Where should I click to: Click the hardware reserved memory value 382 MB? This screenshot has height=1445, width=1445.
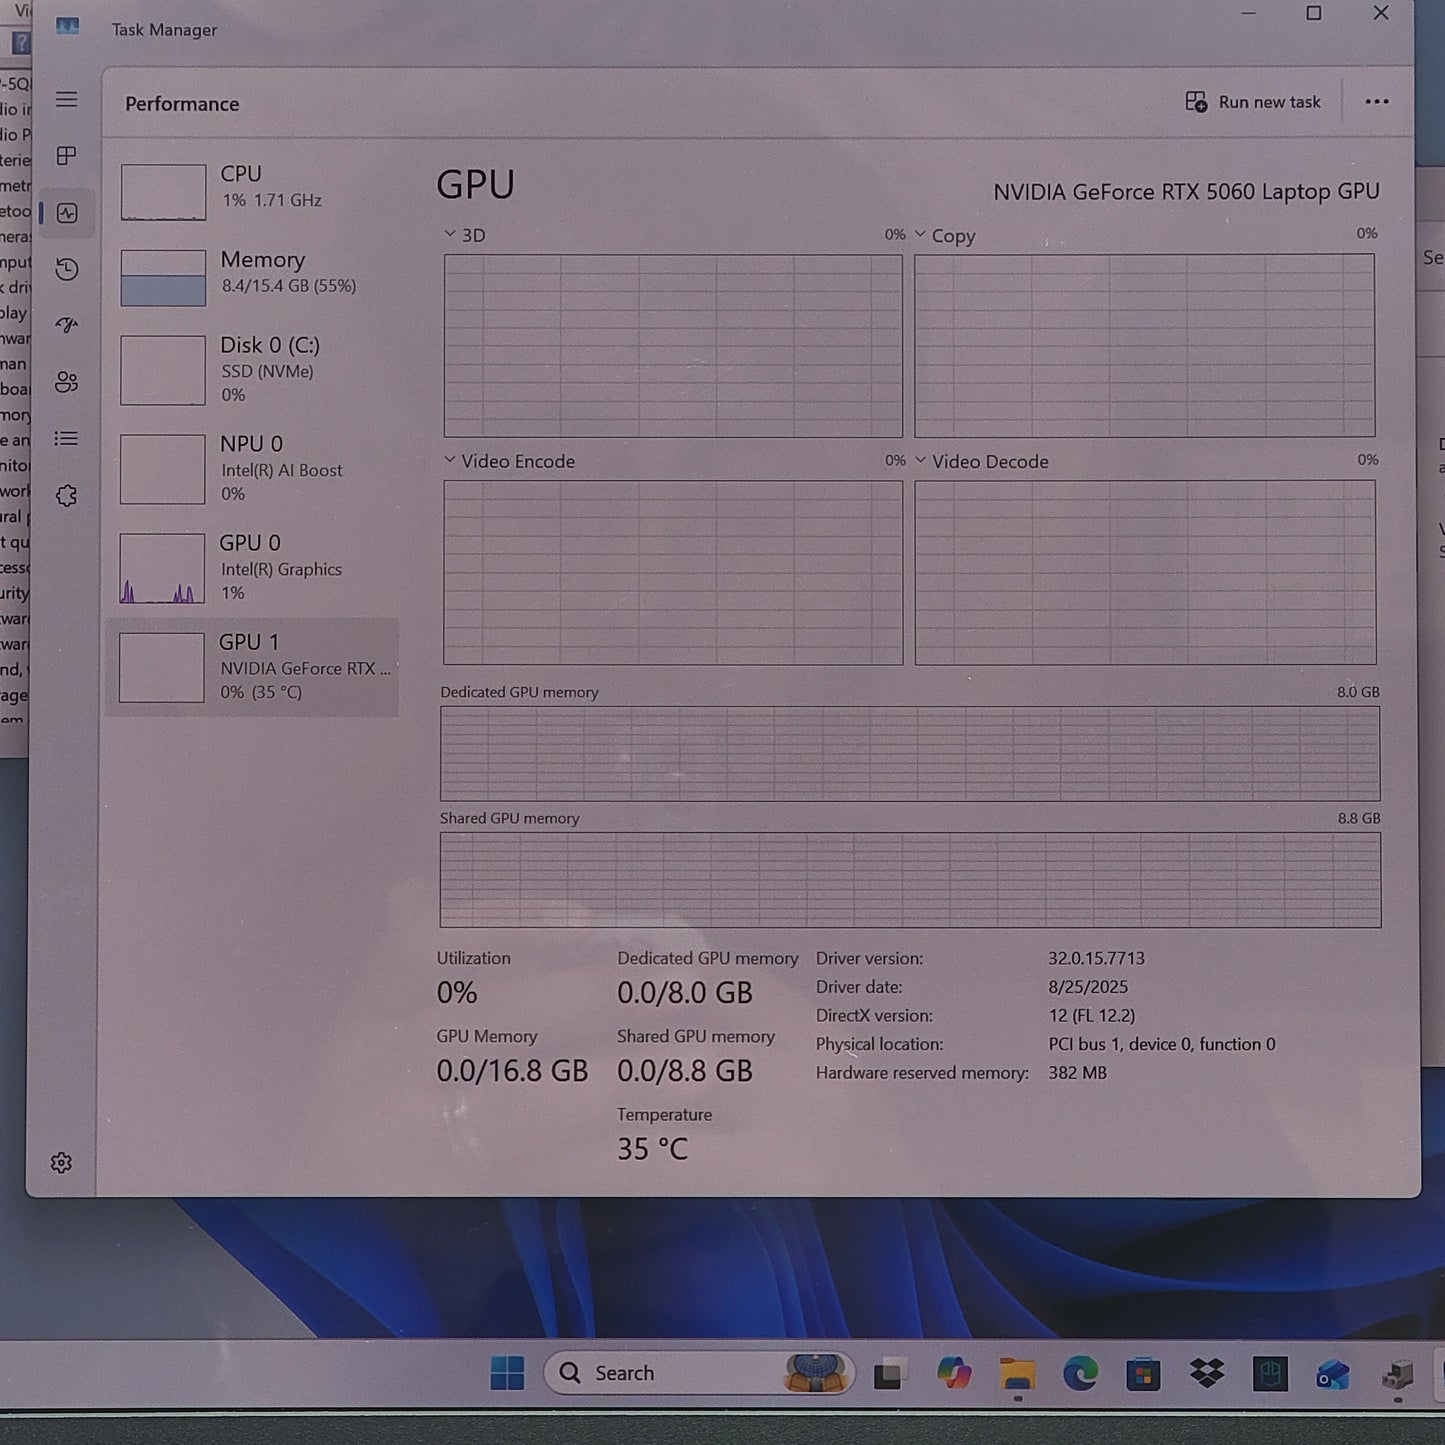tap(1077, 1073)
